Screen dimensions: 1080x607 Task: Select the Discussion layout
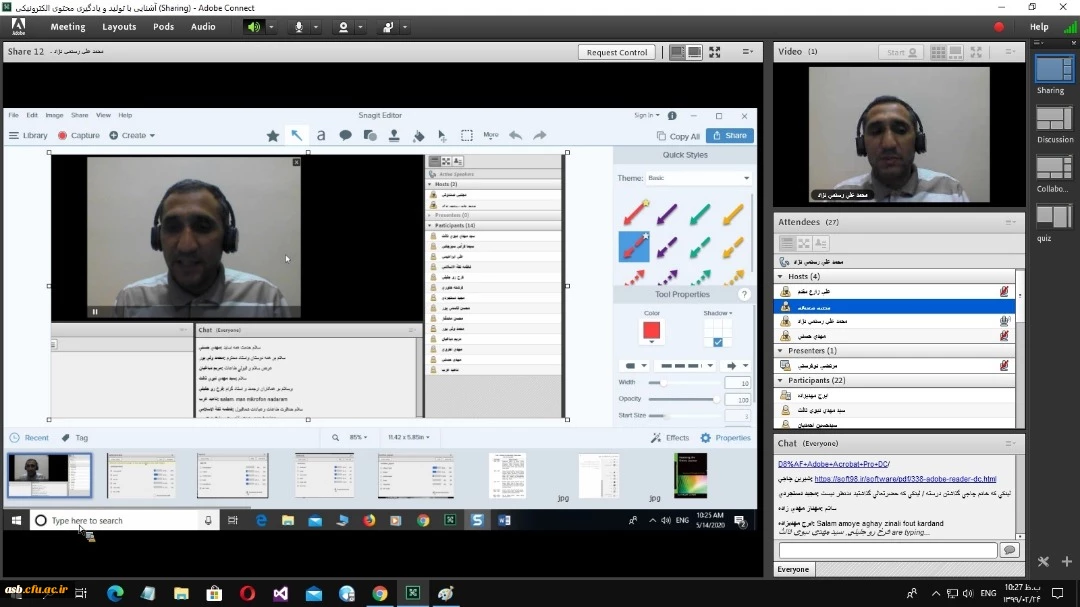click(1053, 118)
